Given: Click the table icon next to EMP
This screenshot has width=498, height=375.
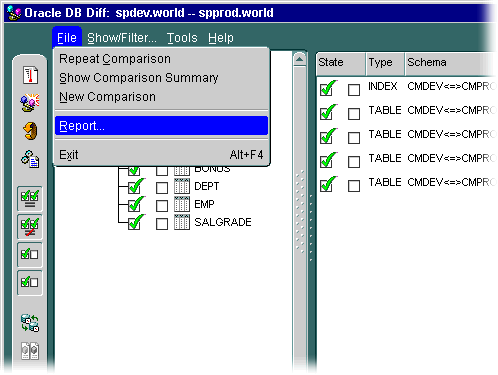Looking at the screenshot, I should coord(182,204).
